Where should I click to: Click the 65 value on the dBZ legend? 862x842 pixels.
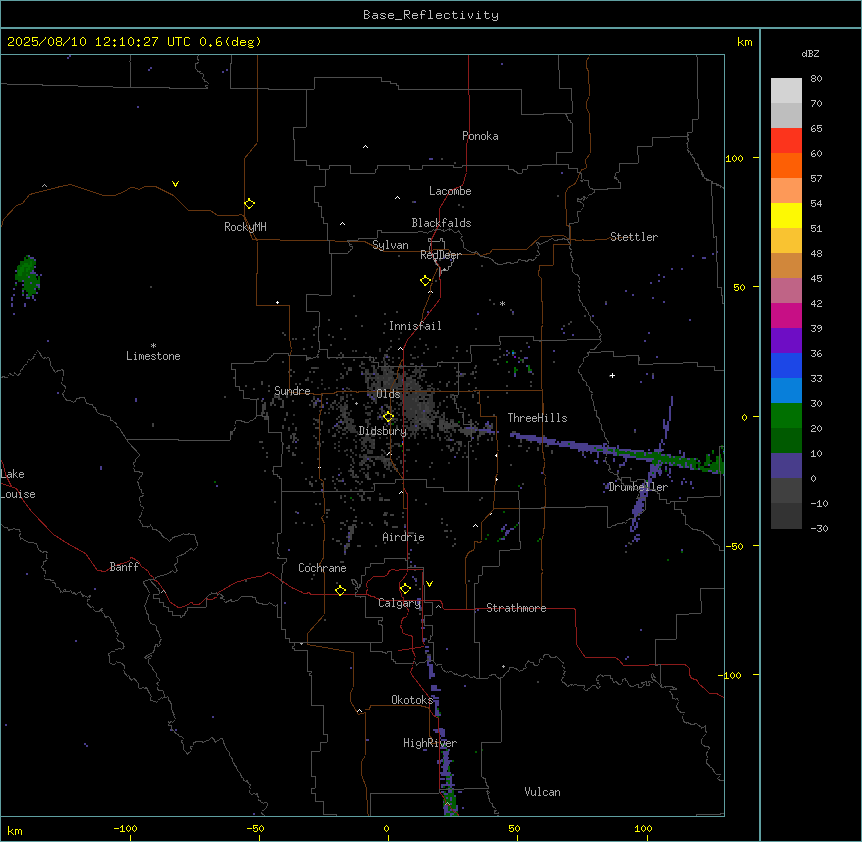click(816, 129)
